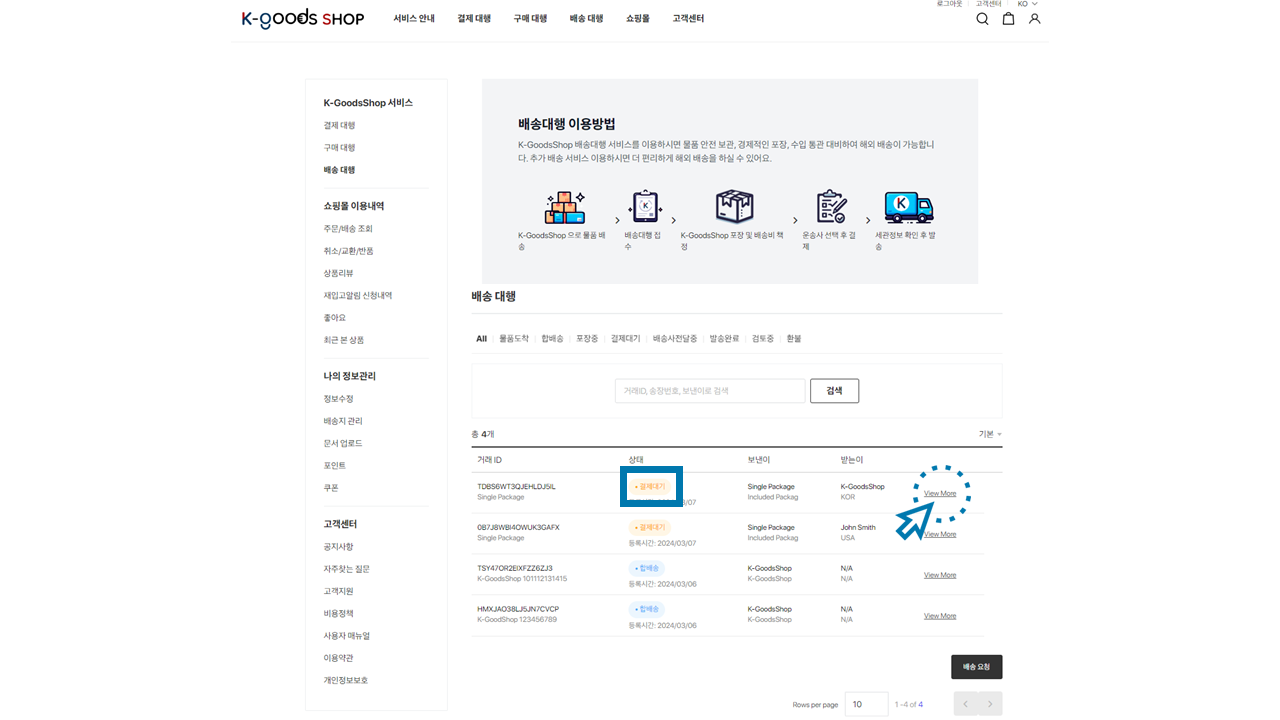Click the delivery truck icon
This screenshot has width=1280, height=720.
point(908,207)
